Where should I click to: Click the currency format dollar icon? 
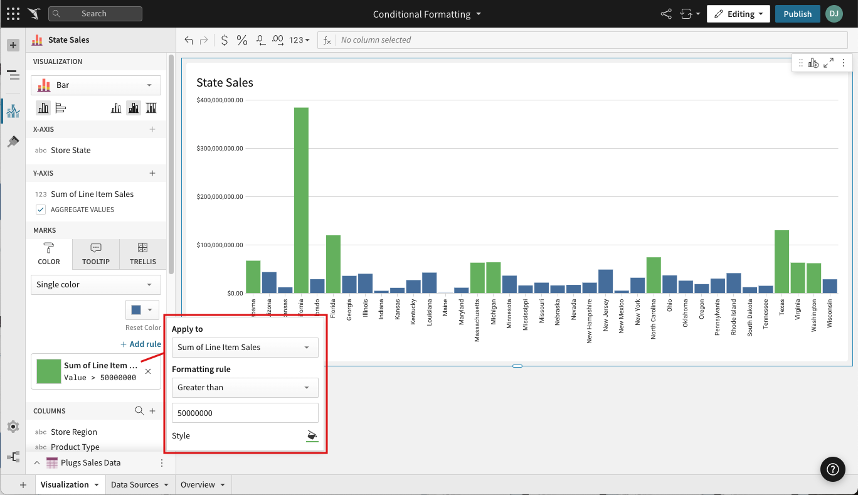tap(224, 40)
